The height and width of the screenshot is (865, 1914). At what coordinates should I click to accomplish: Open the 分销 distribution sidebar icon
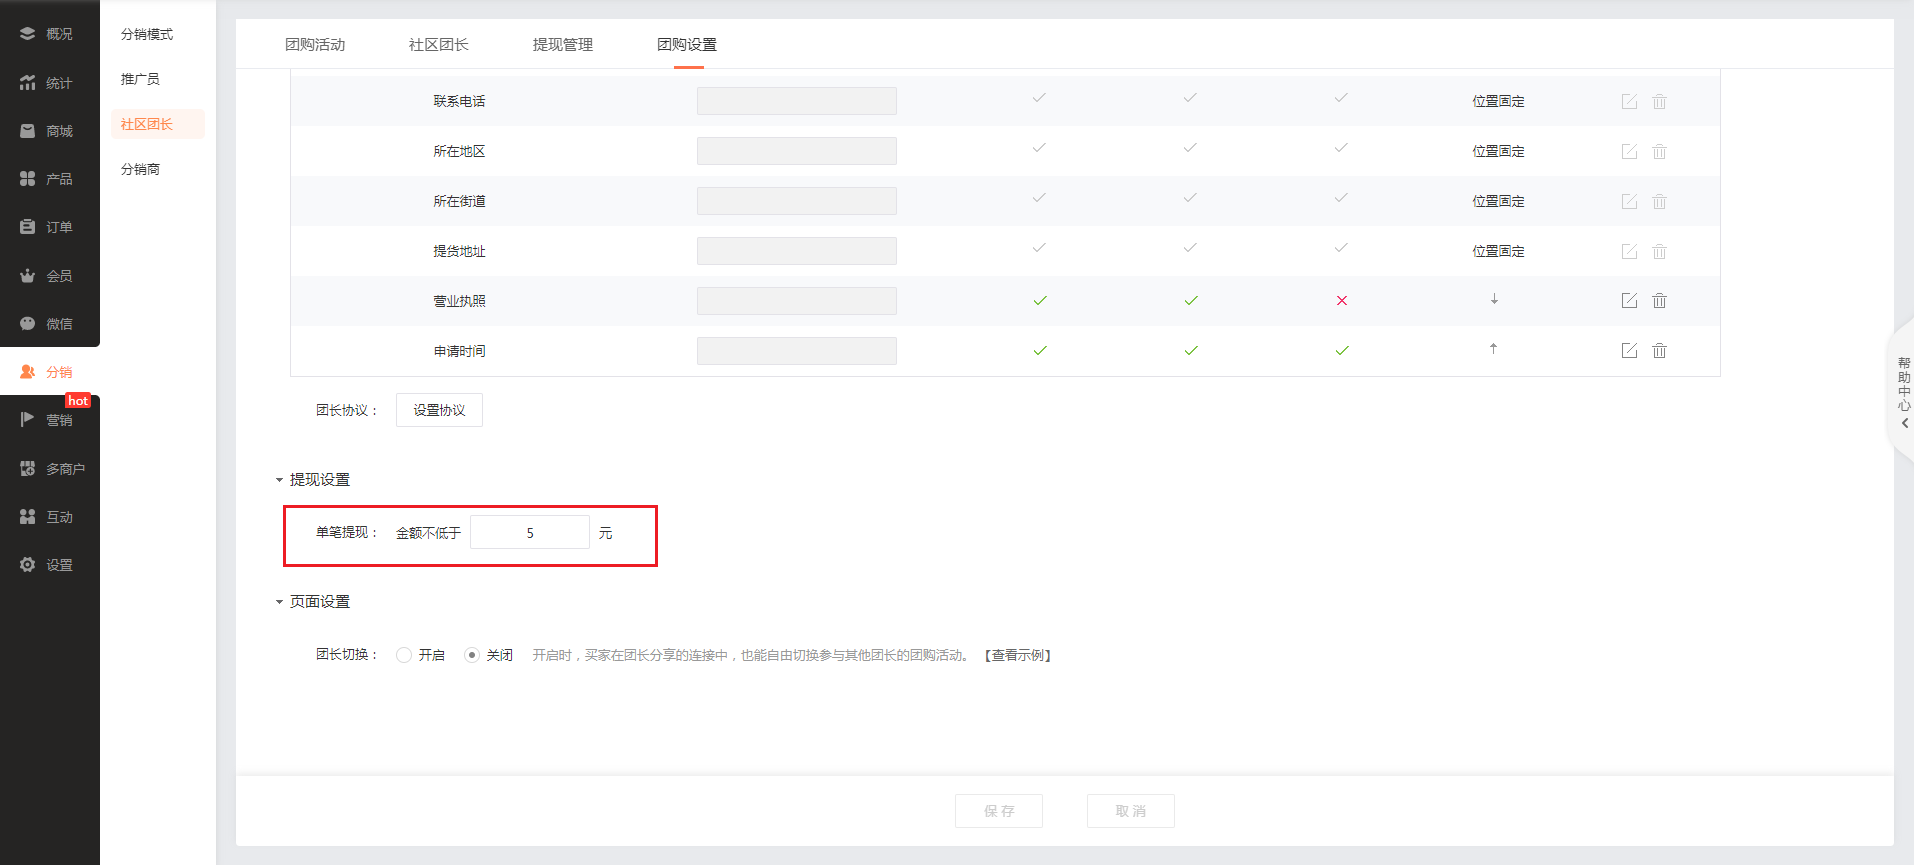point(28,372)
